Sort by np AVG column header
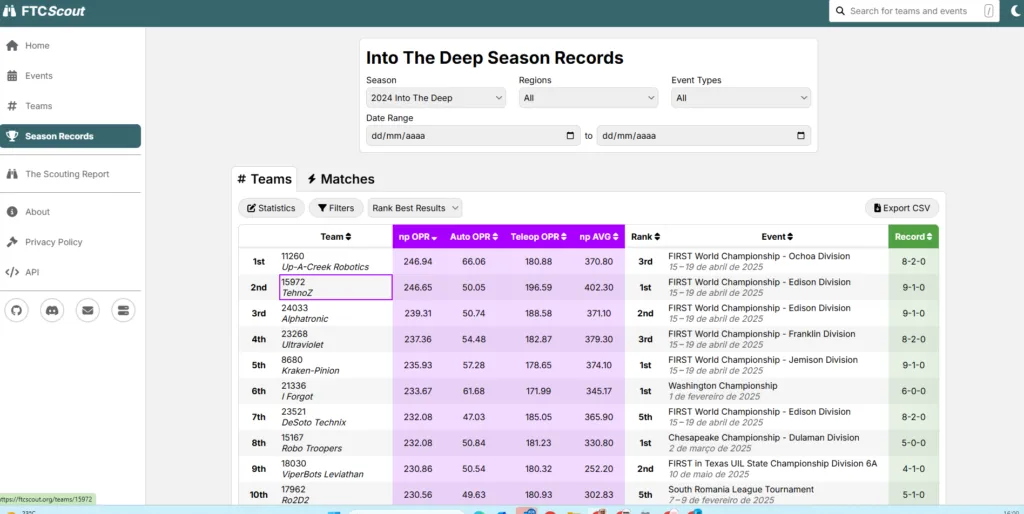This screenshot has width=1024, height=514. pyautogui.click(x=600, y=236)
